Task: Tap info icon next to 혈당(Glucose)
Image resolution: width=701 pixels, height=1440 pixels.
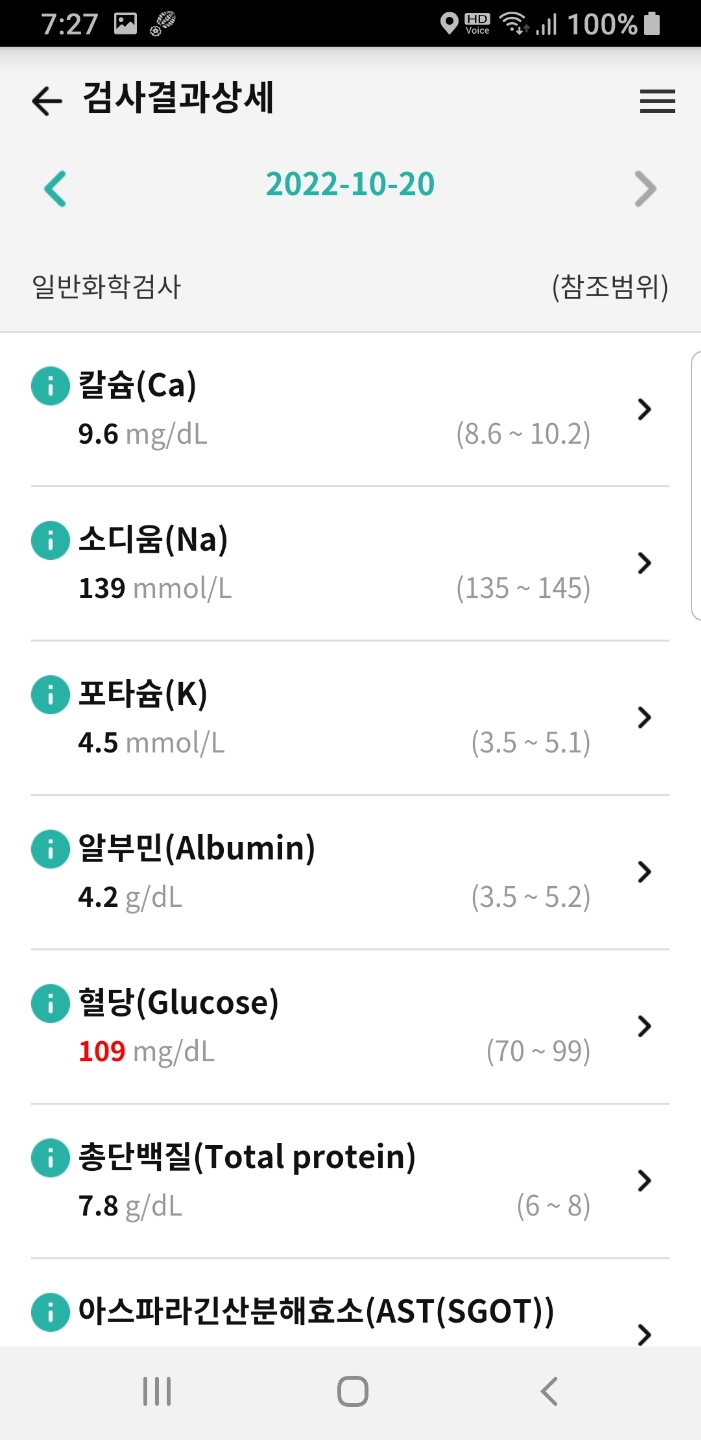Action: click(x=49, y=1004)
